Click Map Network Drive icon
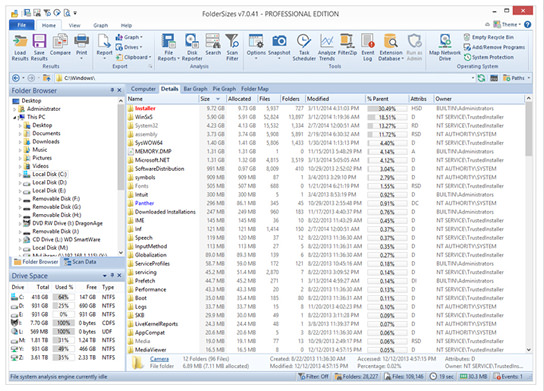Viewport: 544px width, 391px height. tap(445, 48)
